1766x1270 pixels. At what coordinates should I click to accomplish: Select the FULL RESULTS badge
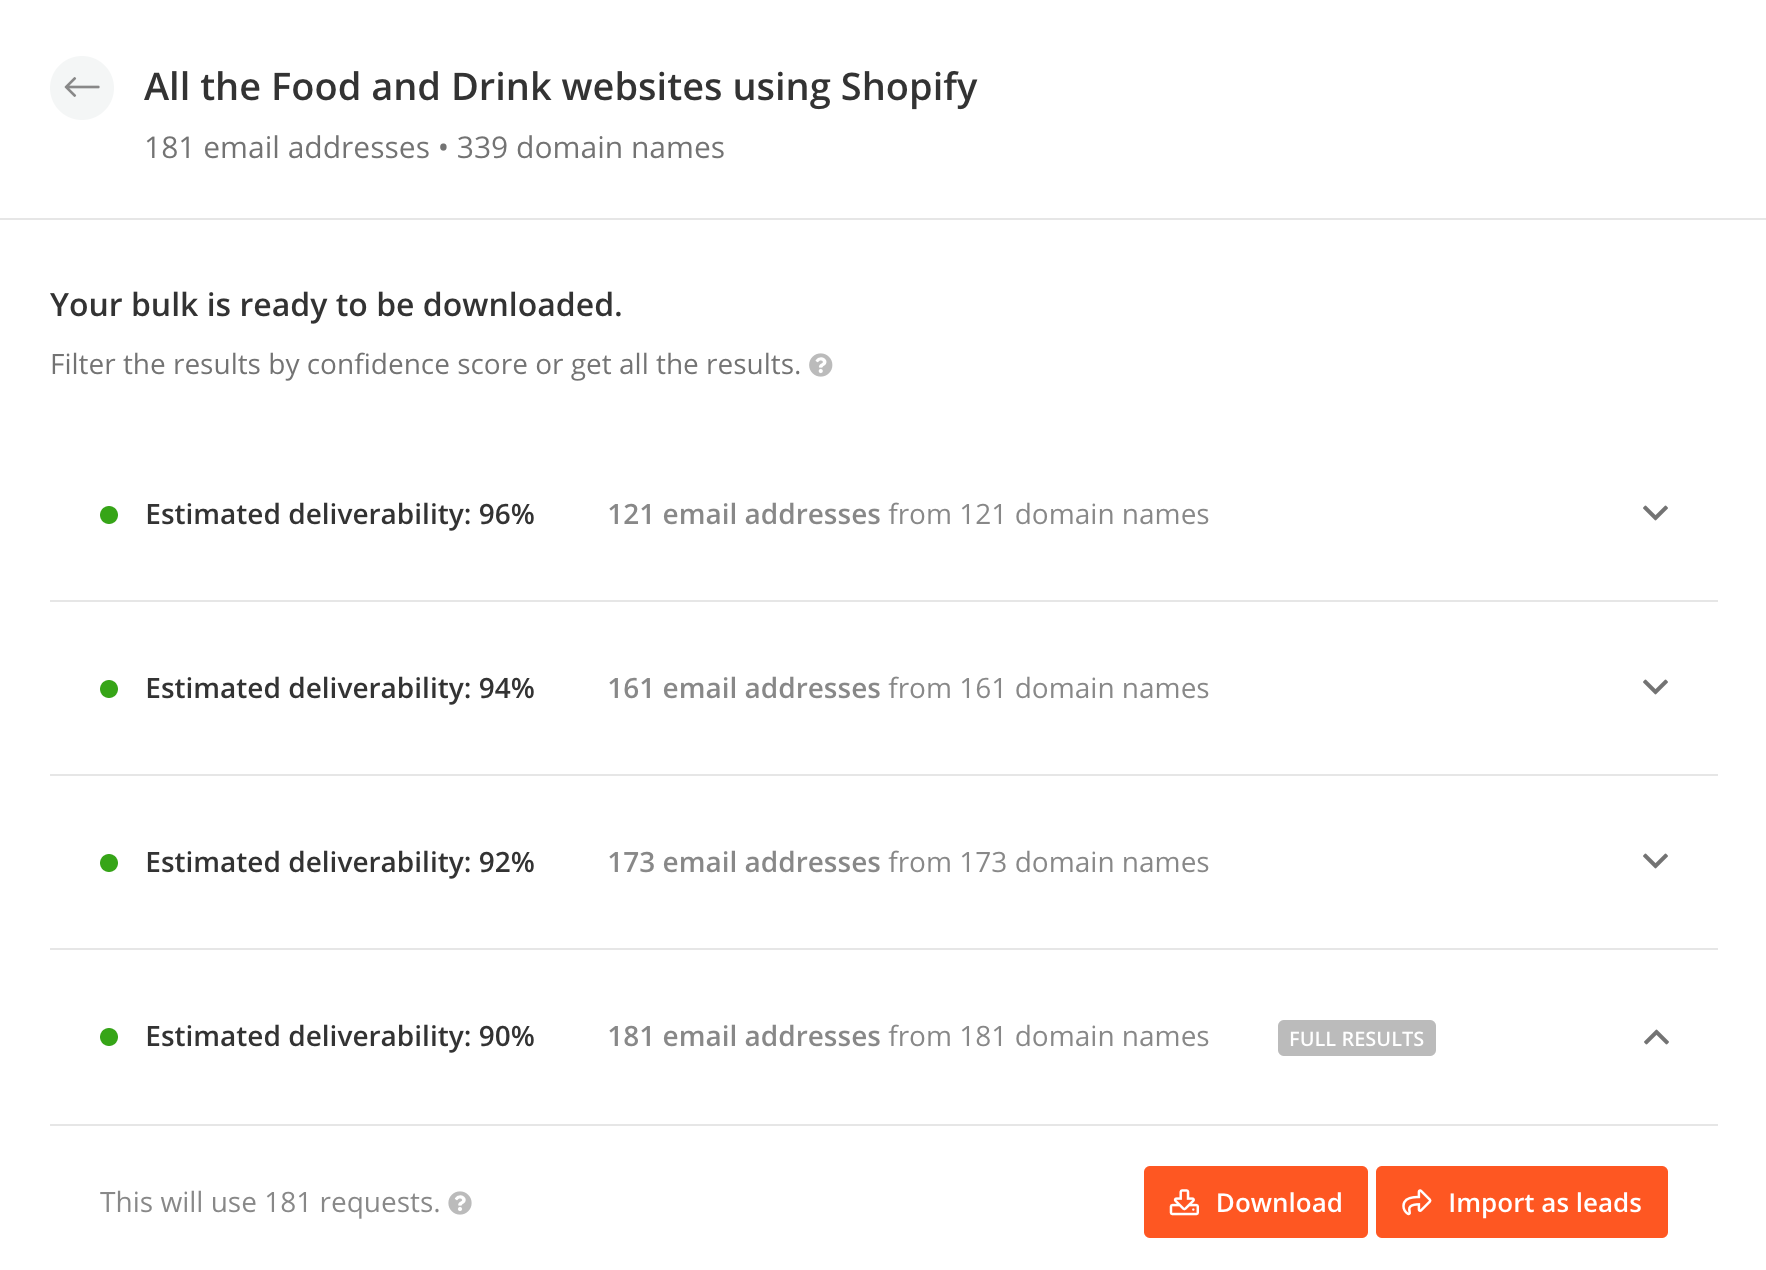1357,1038
